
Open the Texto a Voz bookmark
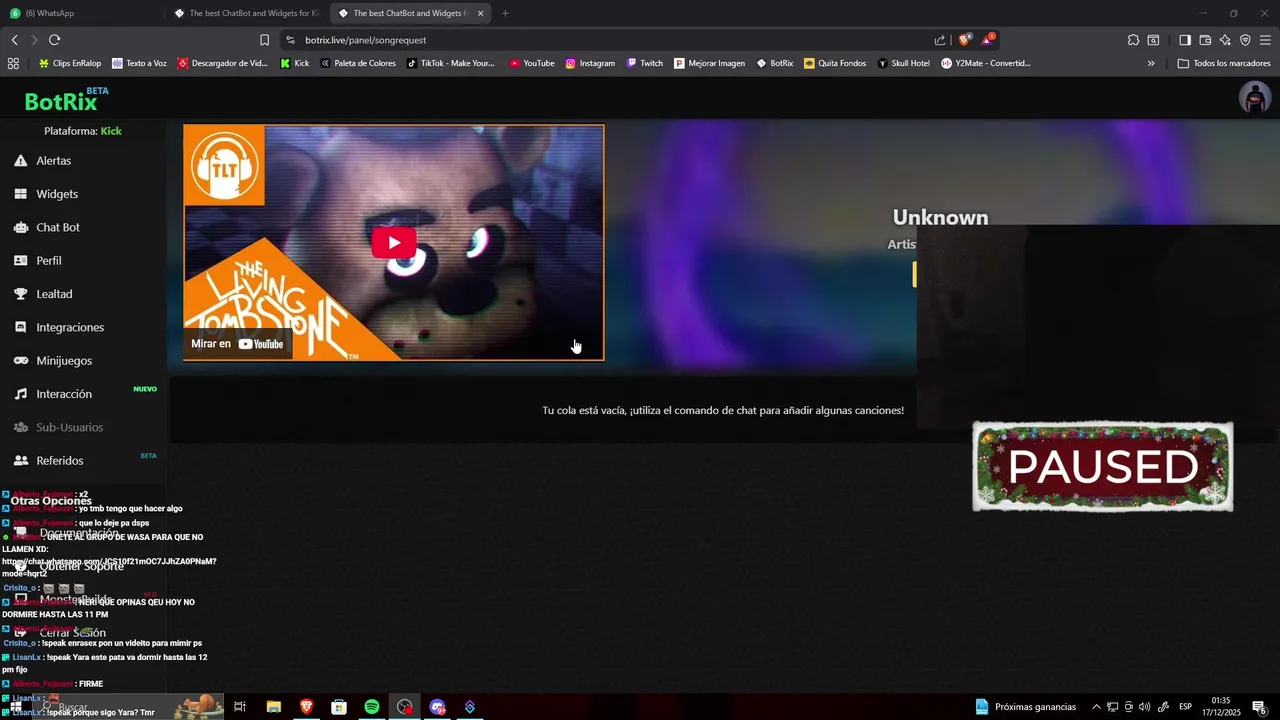(139, 63)
